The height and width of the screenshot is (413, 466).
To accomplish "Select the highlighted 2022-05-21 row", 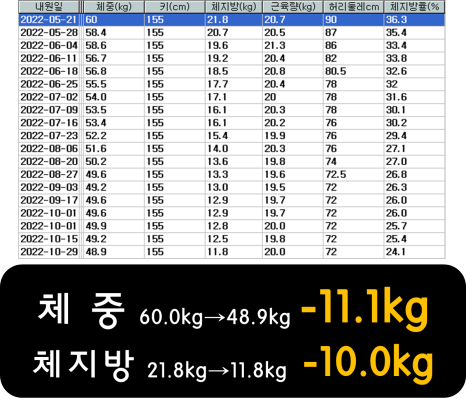I will pos(232,20).
